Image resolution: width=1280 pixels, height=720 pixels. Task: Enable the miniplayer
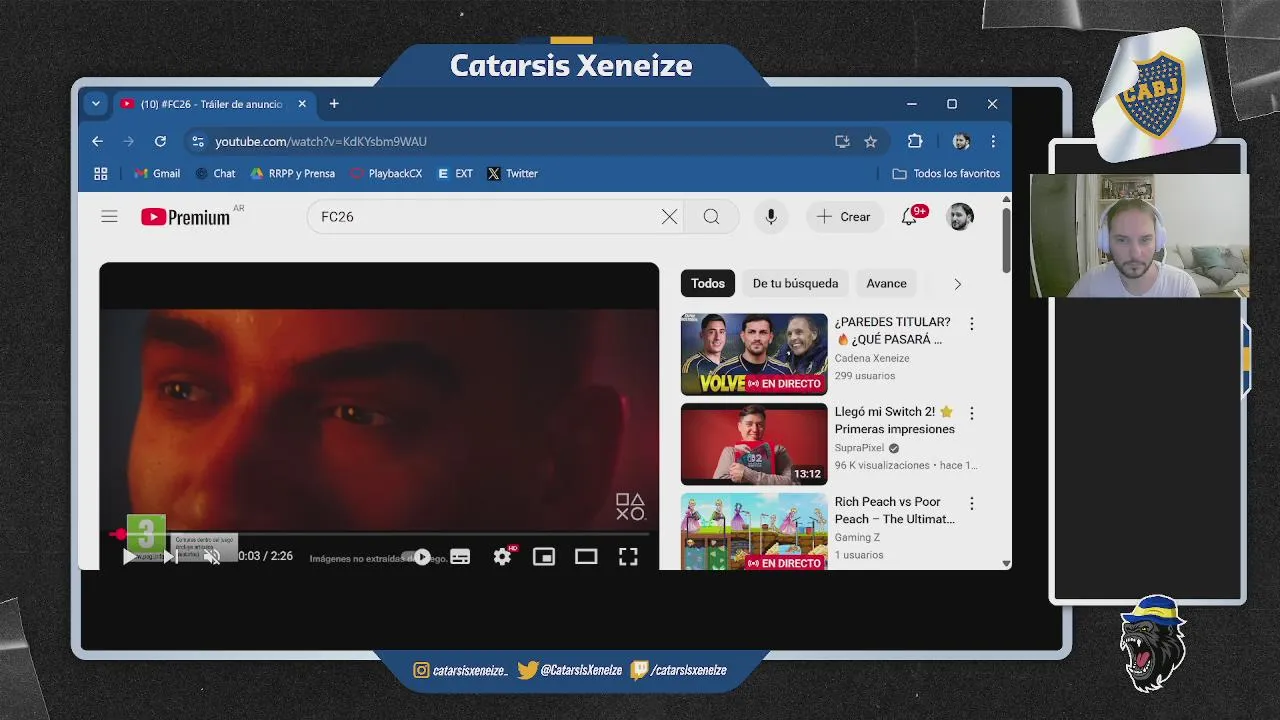(x=544, y=557)
